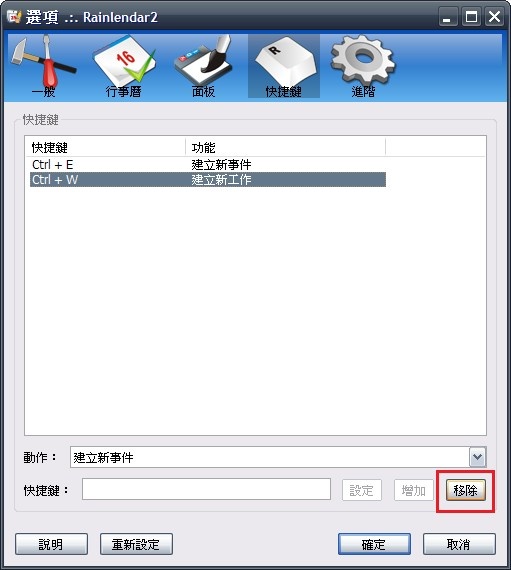Select the Ctrl + W 建立新工作 row
Viewport: 511px width, 570px height.
(208, 180)
